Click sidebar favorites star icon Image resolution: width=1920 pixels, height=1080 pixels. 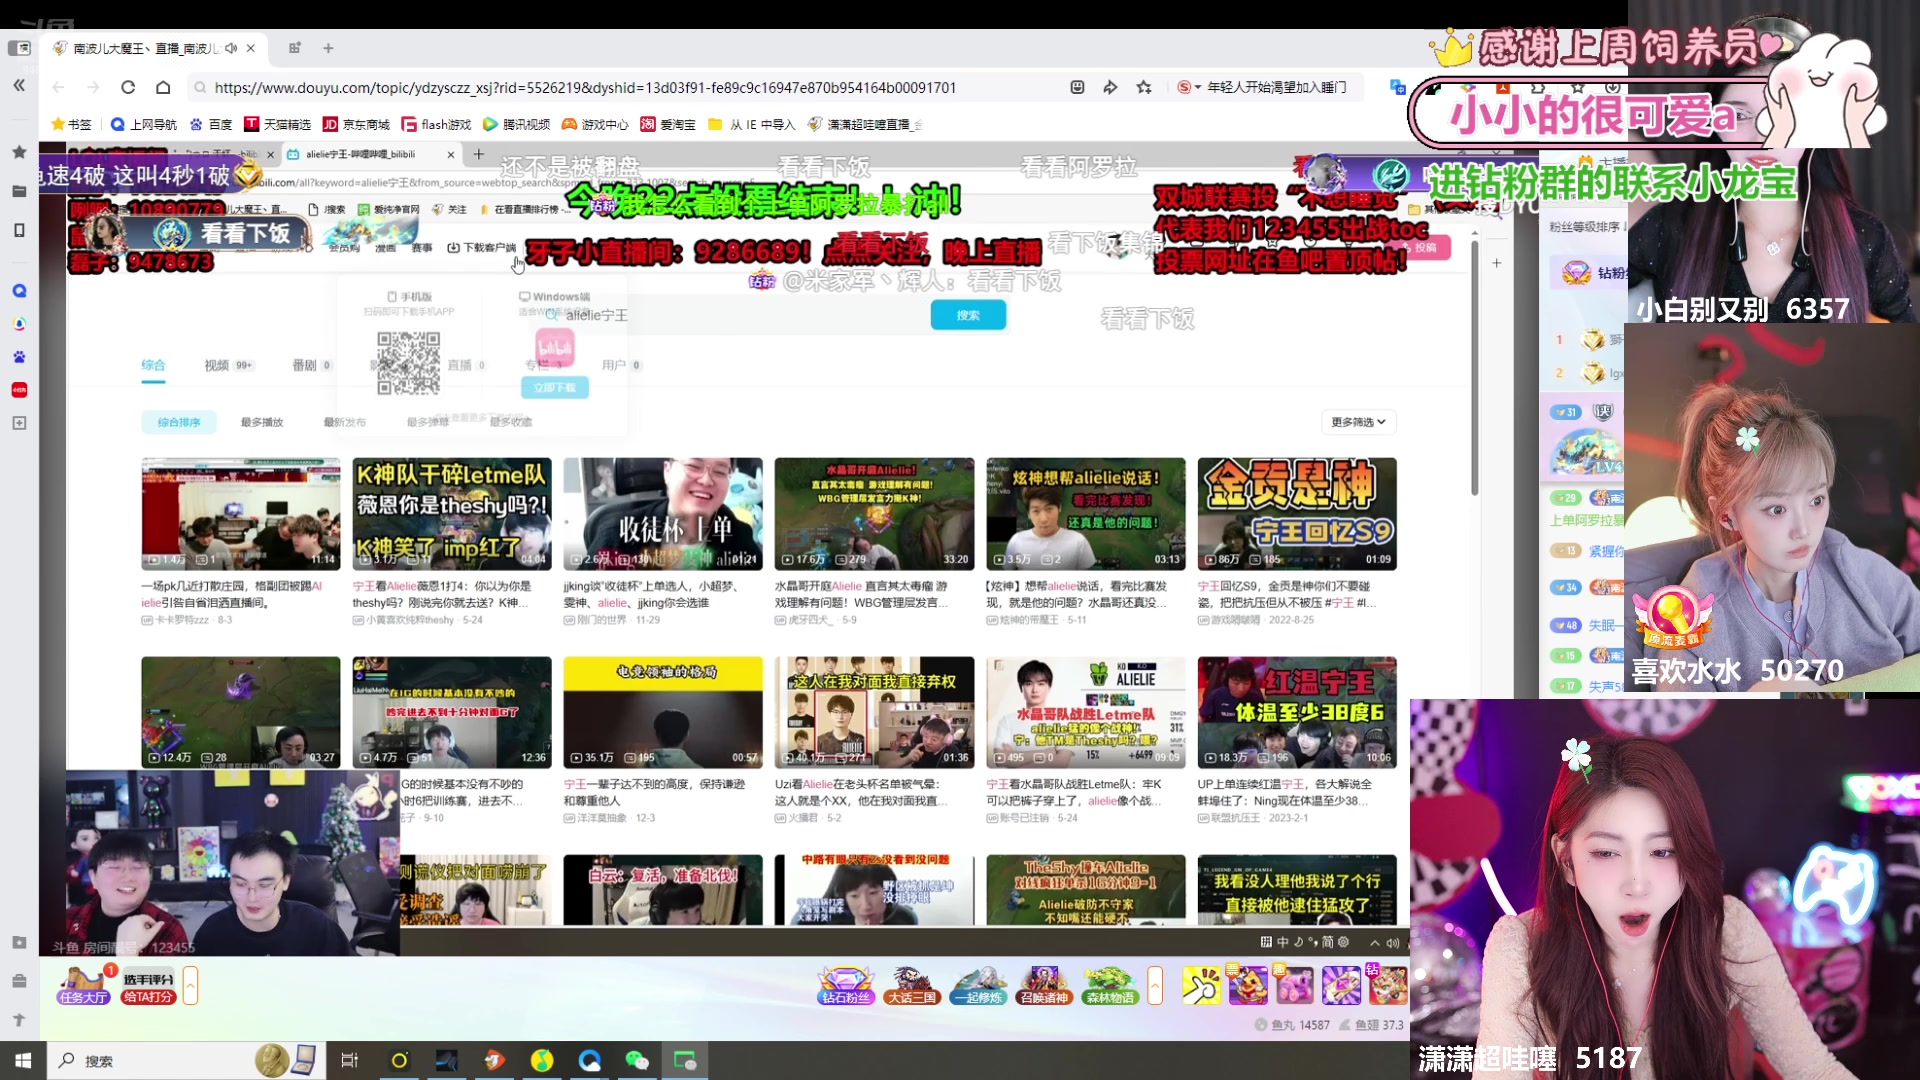click(x=19, y=152)
